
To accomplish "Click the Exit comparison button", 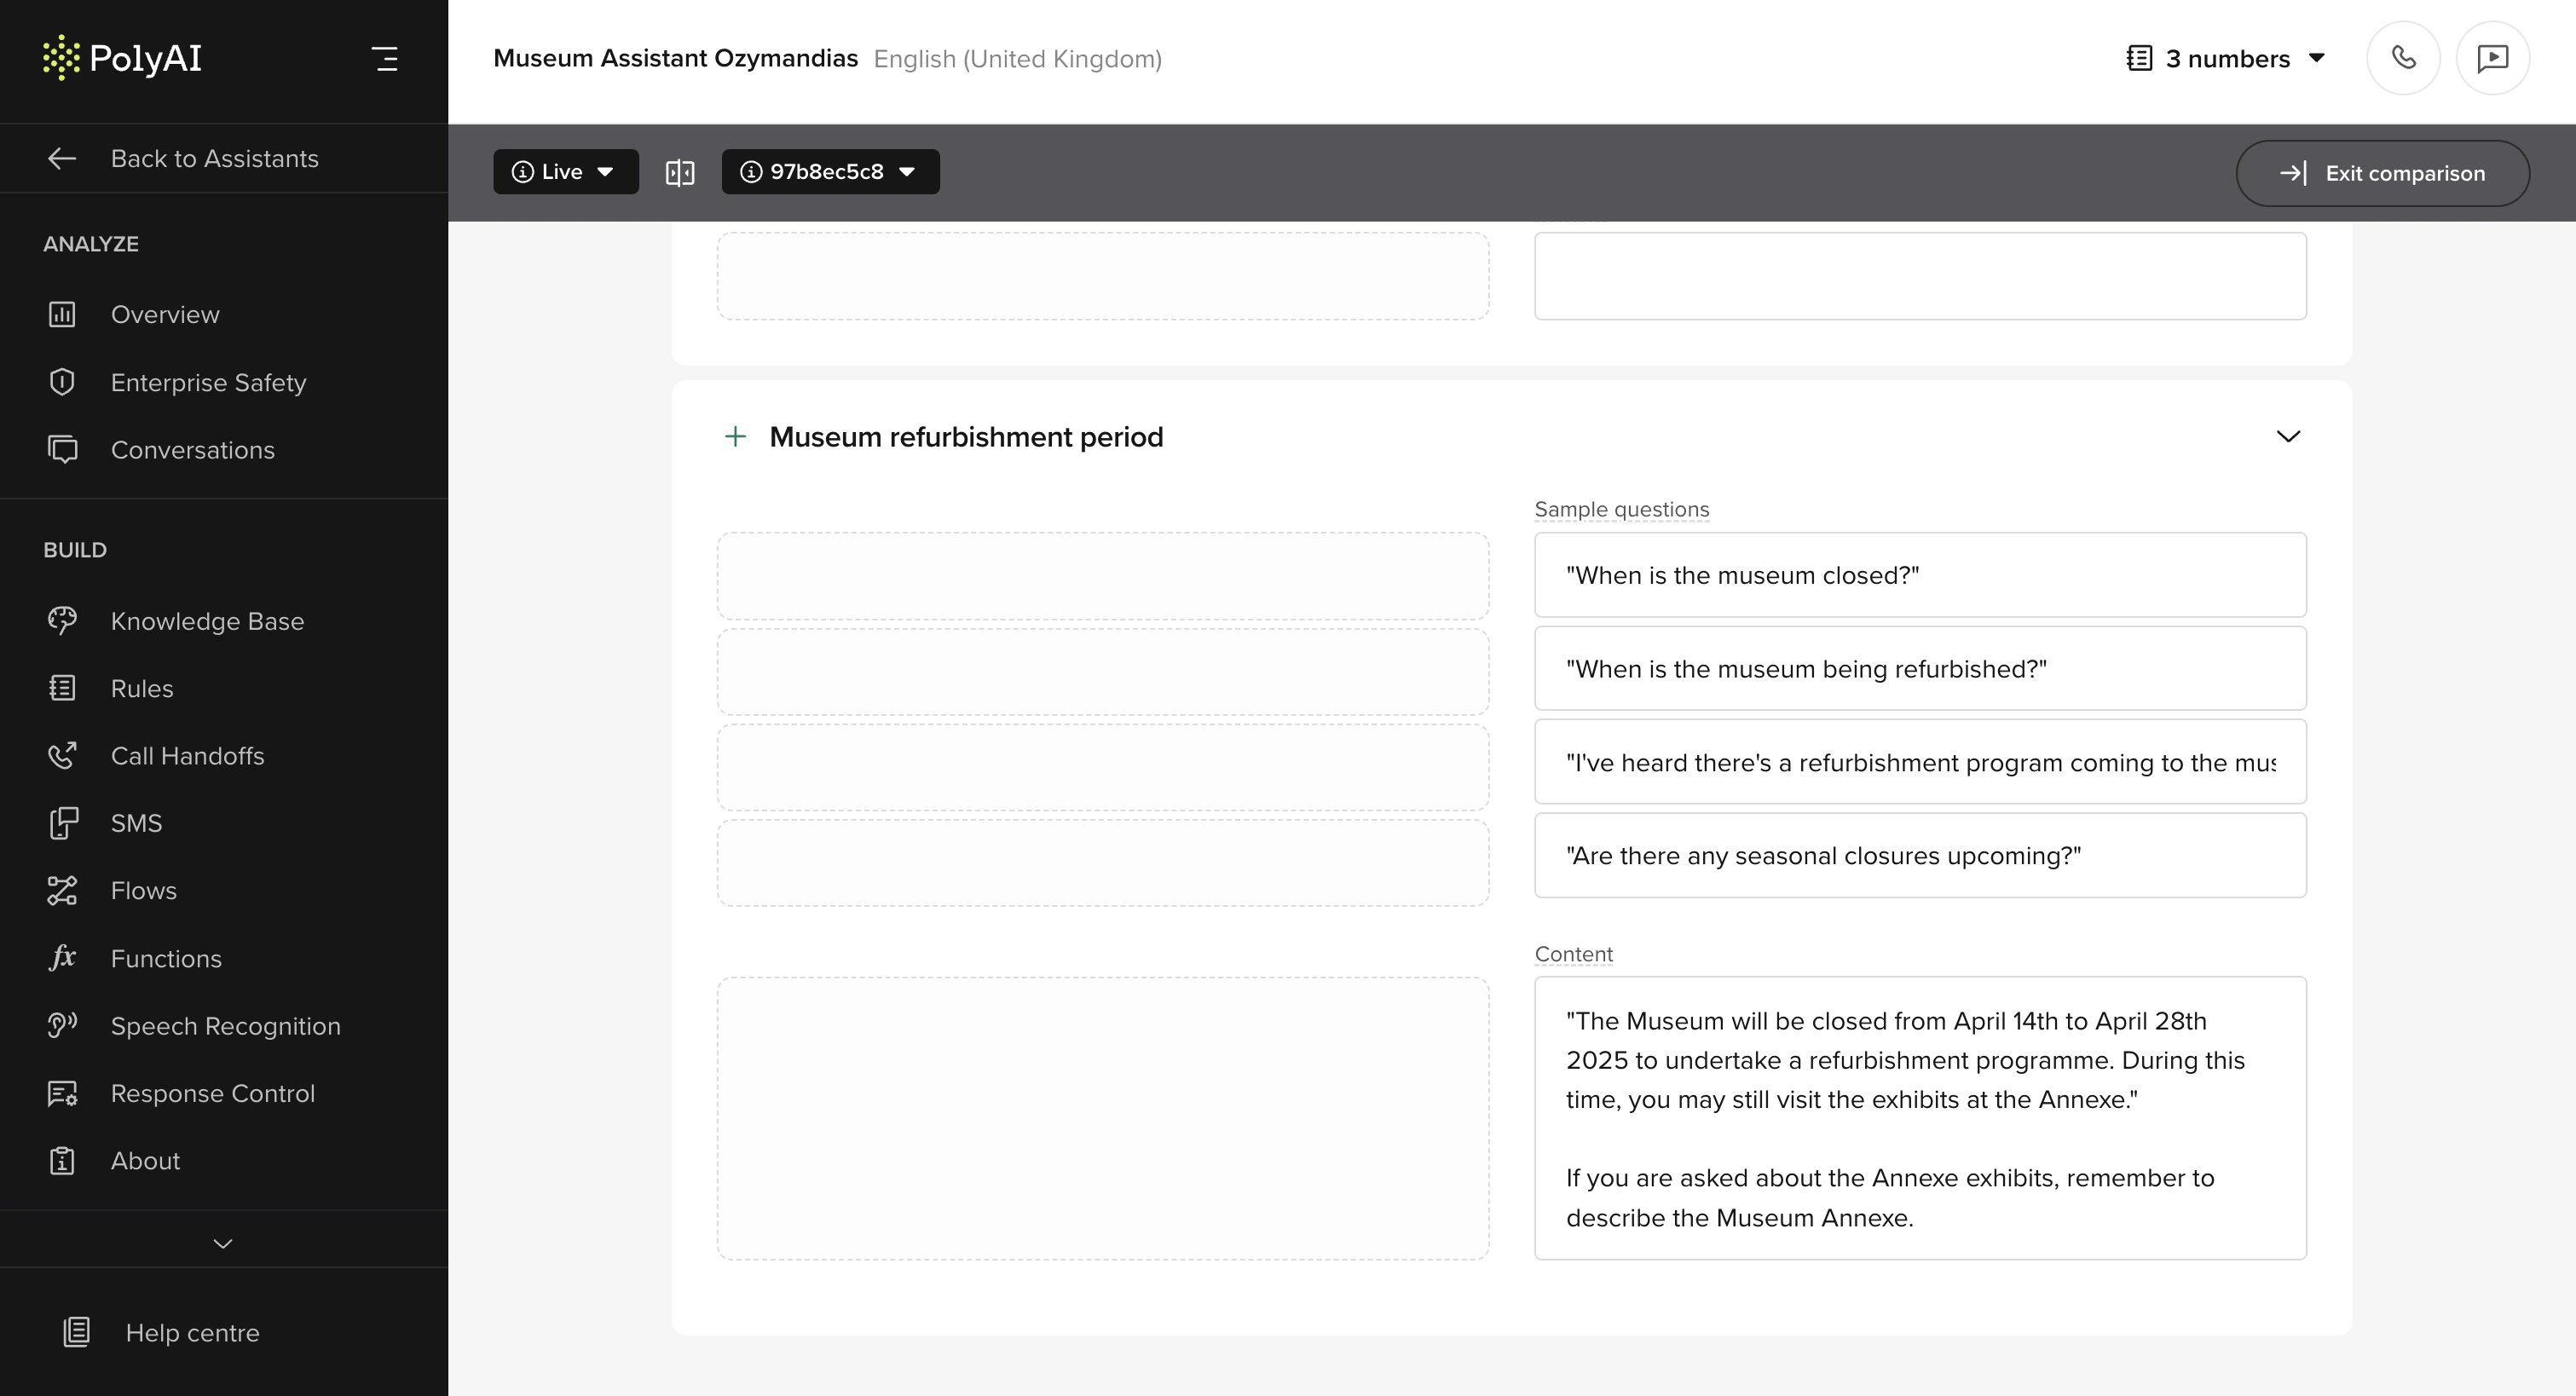I will coord(2382,173).
